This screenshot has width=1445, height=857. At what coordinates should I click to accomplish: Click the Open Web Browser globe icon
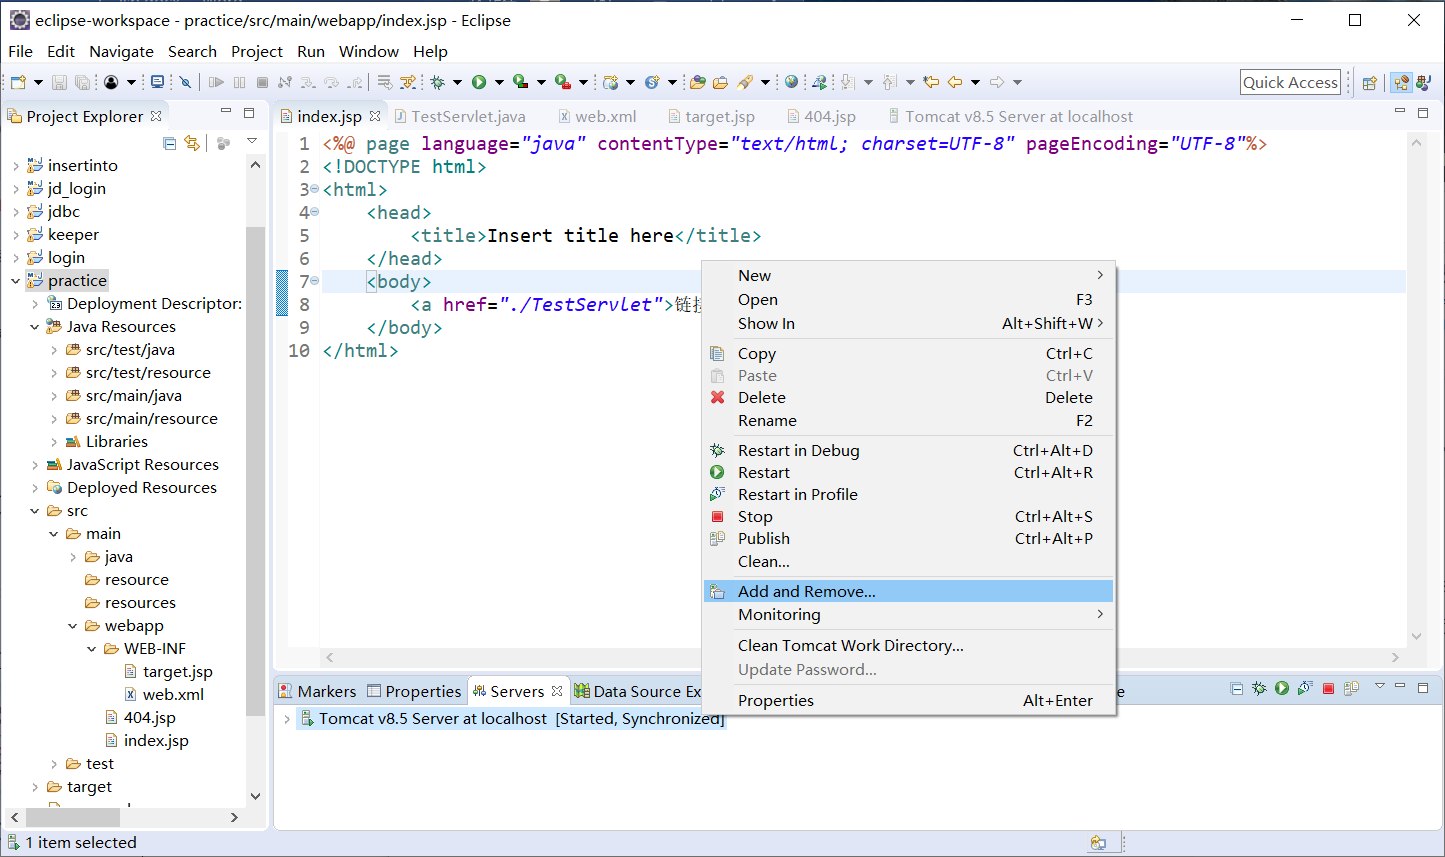[x=791, y=82]
